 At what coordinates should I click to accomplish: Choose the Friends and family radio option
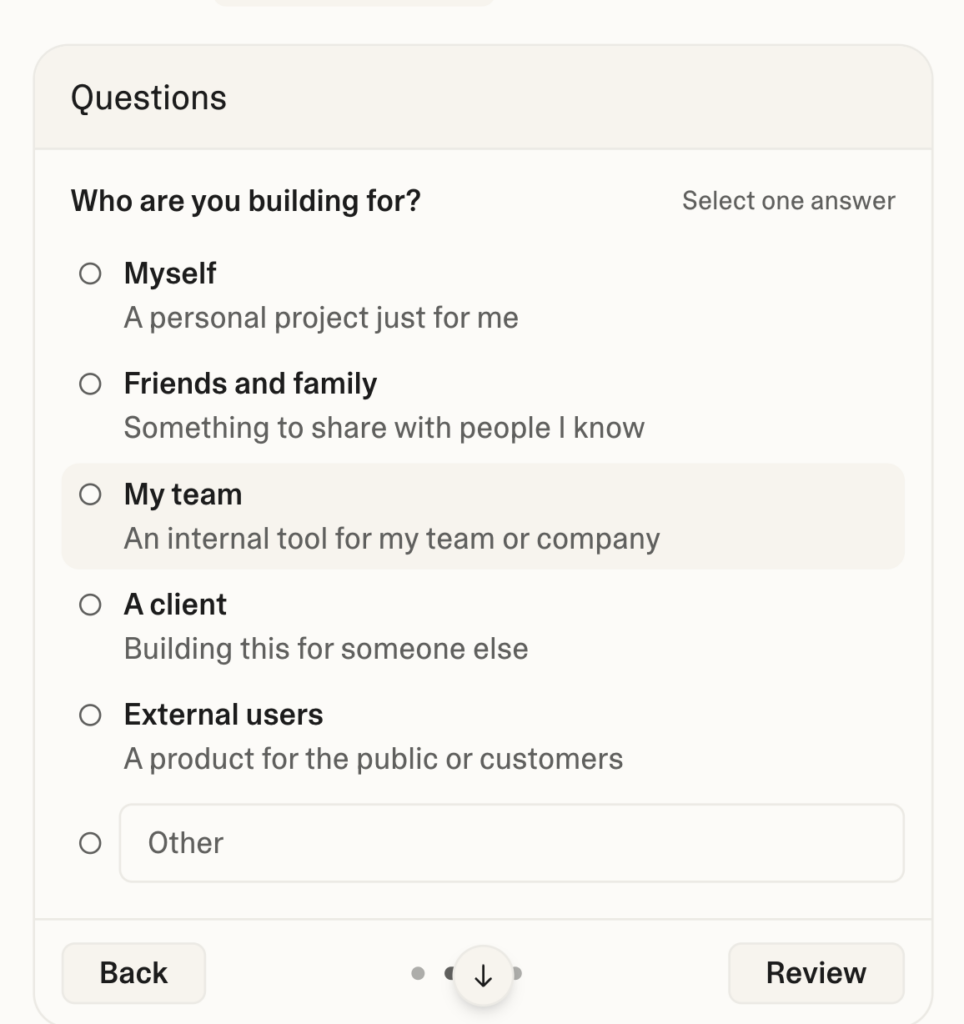pyautogui.click(x=90, y=384)
